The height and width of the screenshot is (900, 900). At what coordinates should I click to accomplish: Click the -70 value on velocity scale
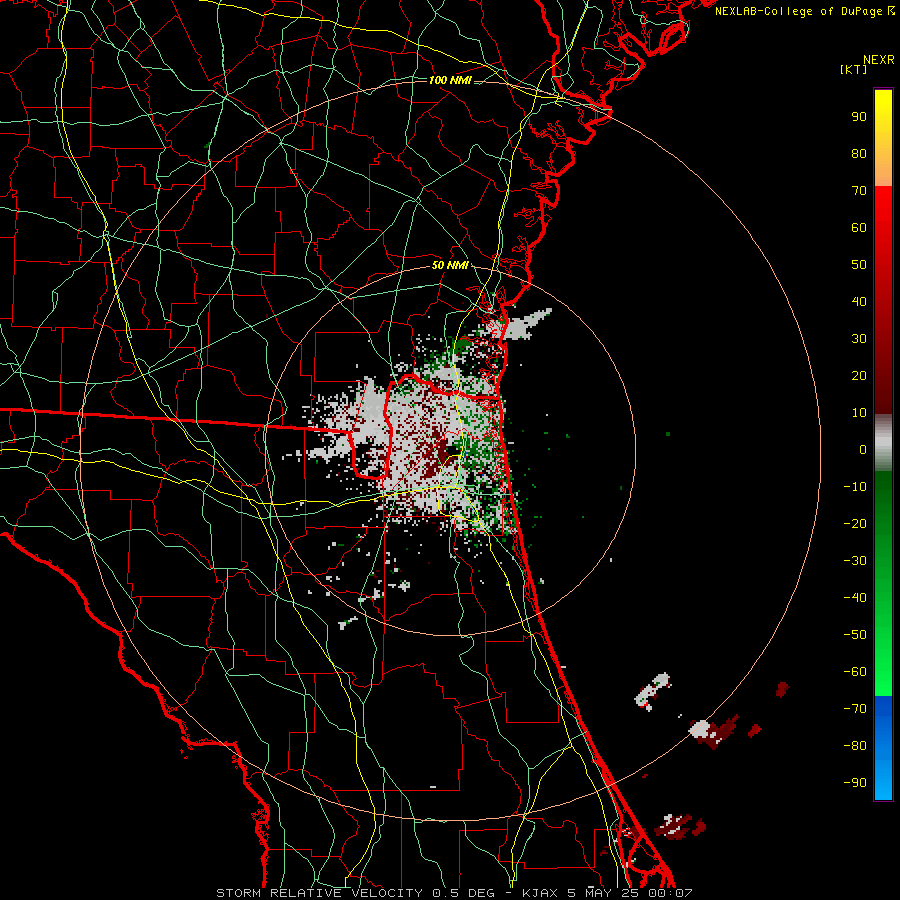click(x=855, y=709)
